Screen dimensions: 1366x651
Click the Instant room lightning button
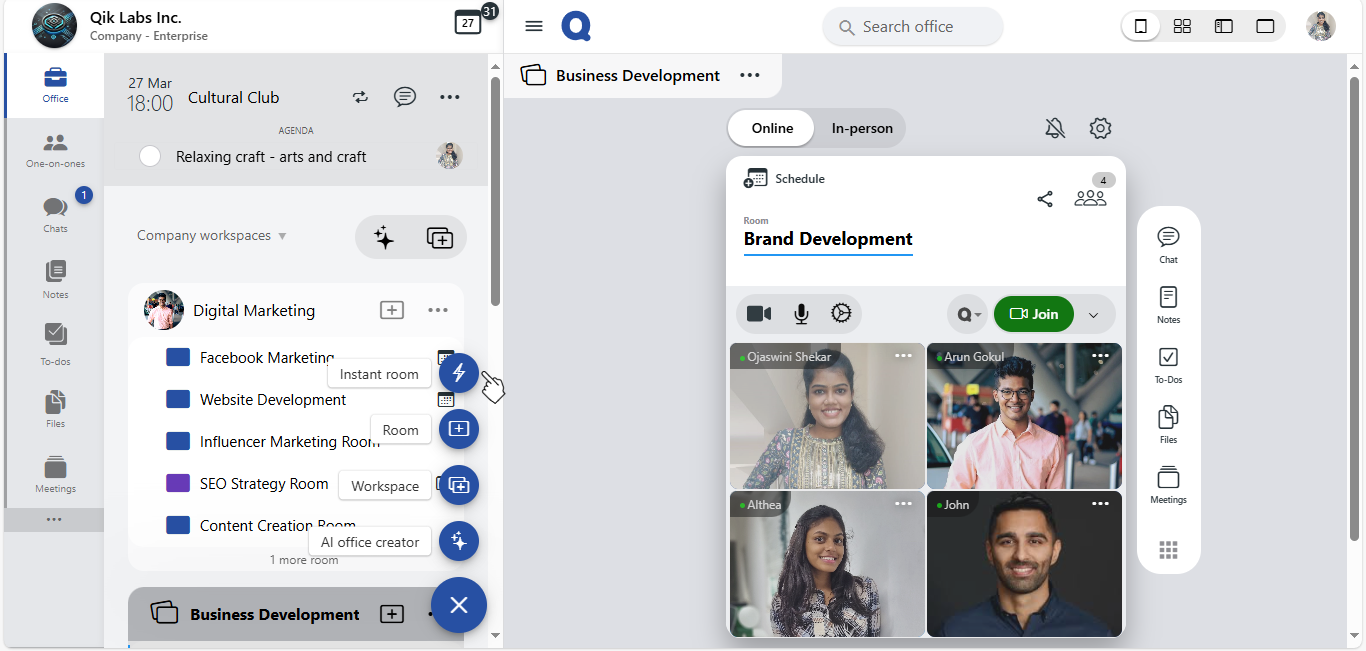[x=458, y=373]
